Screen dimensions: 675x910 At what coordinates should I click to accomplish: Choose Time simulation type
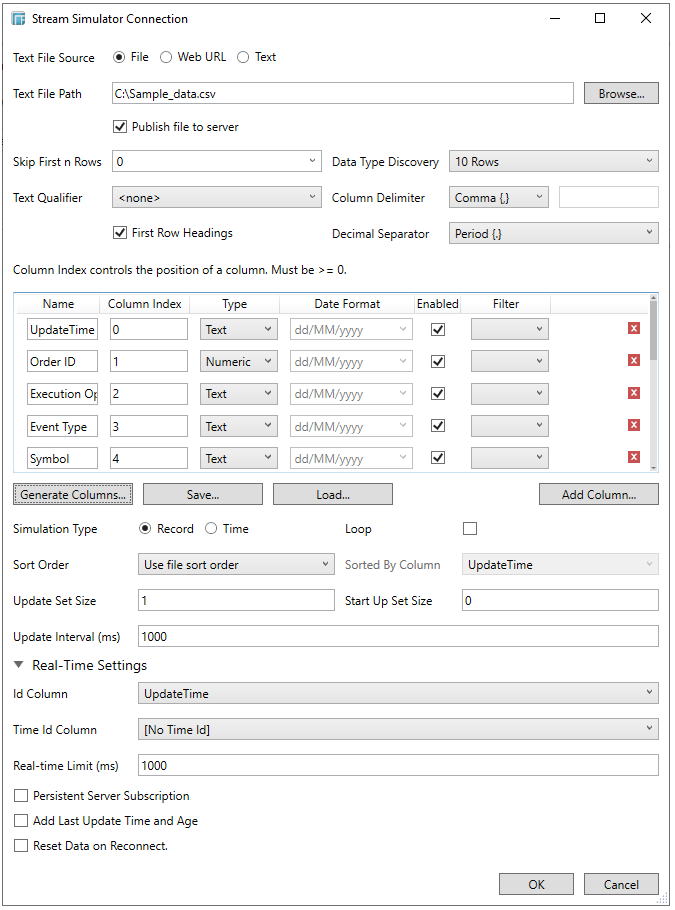[x=211, y=529]
